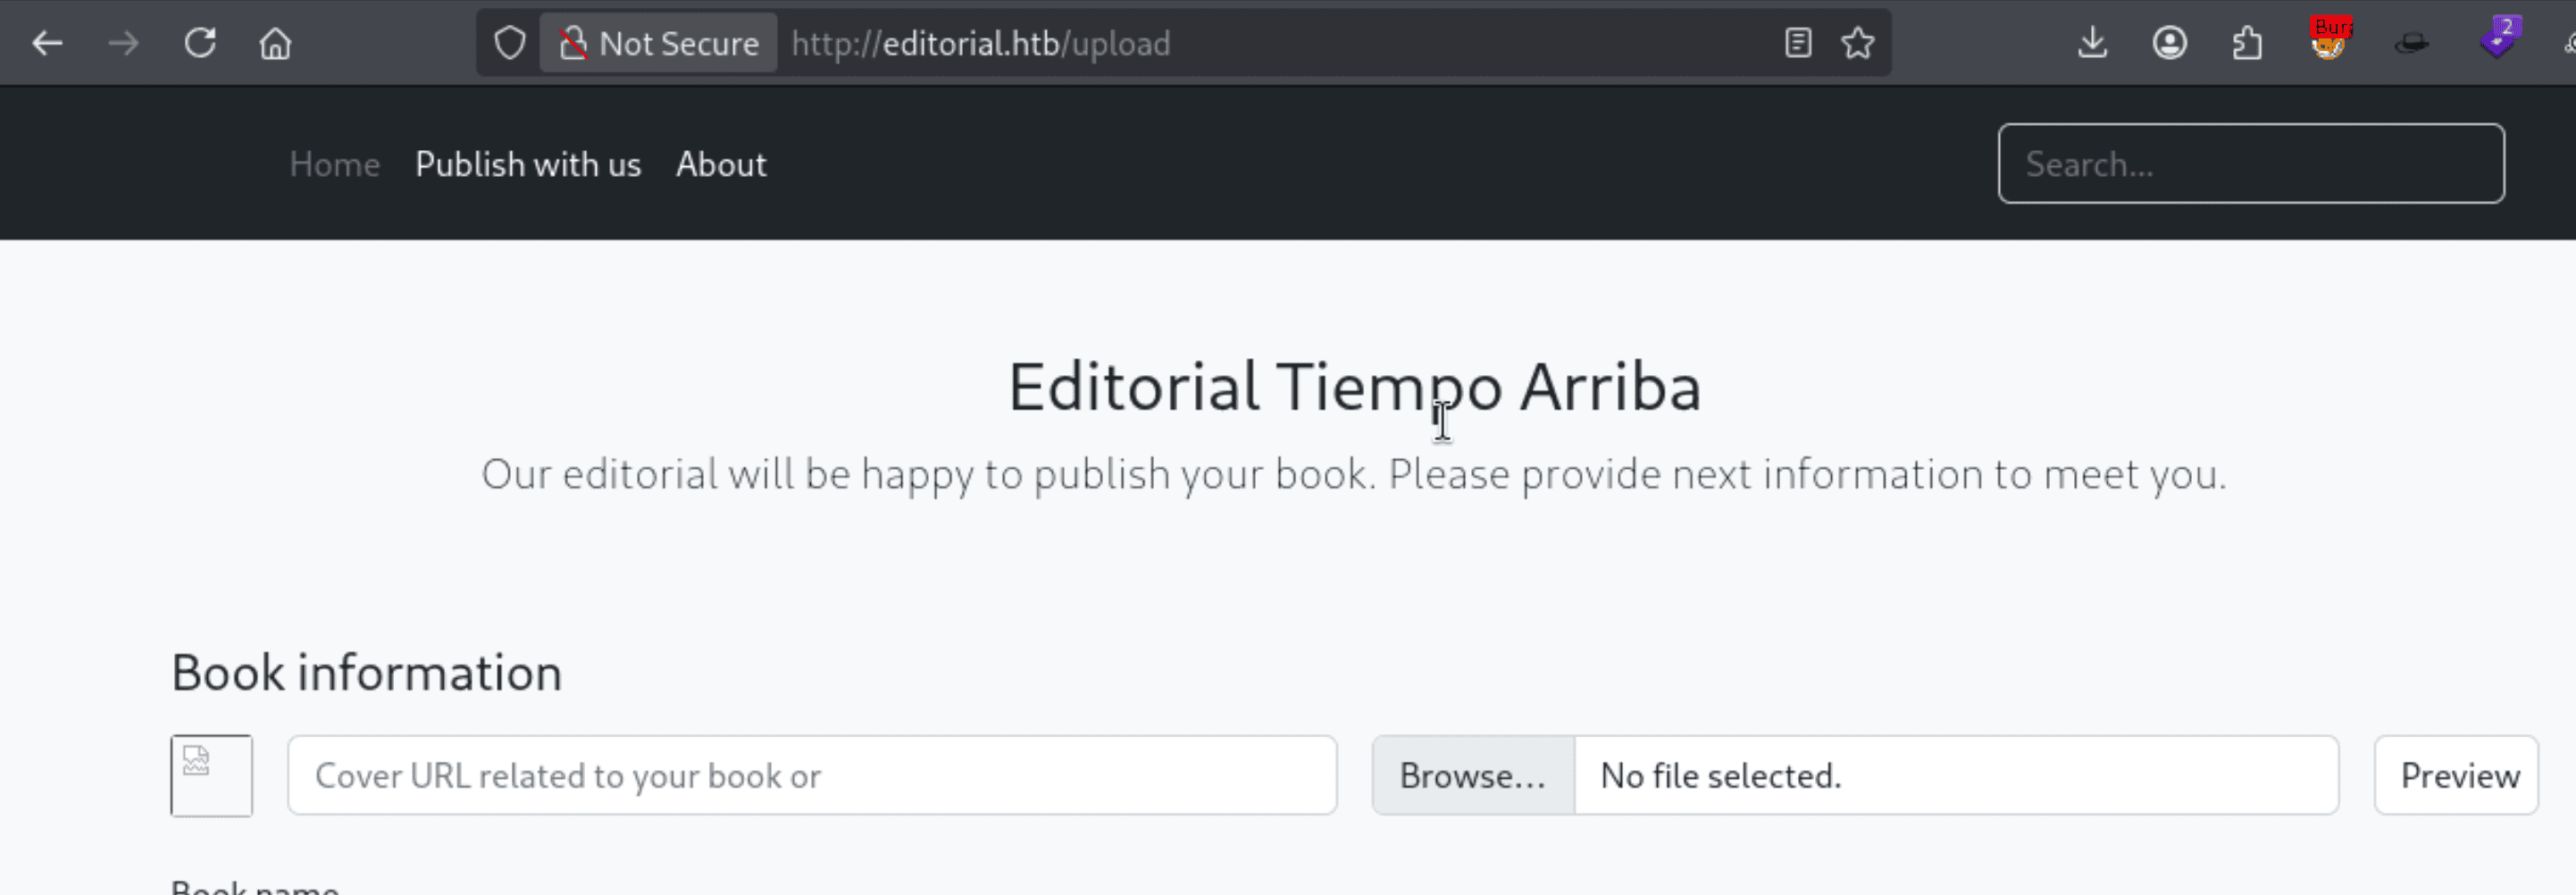Open the browser home page
The height and width of the screenshot is (895, 2576).
pyautogui.click(x=276, y=43)
